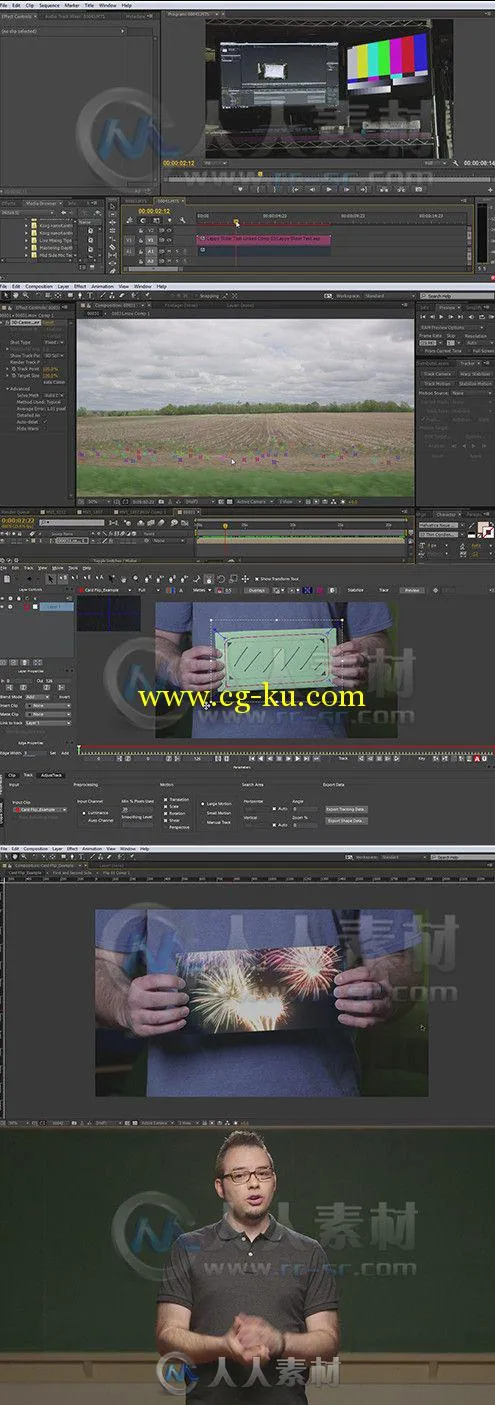Click Toggle Switches / Modes in the After Effects timeline
The height and width of the screenshot is (1405, 495).
[x=115, y=560]
